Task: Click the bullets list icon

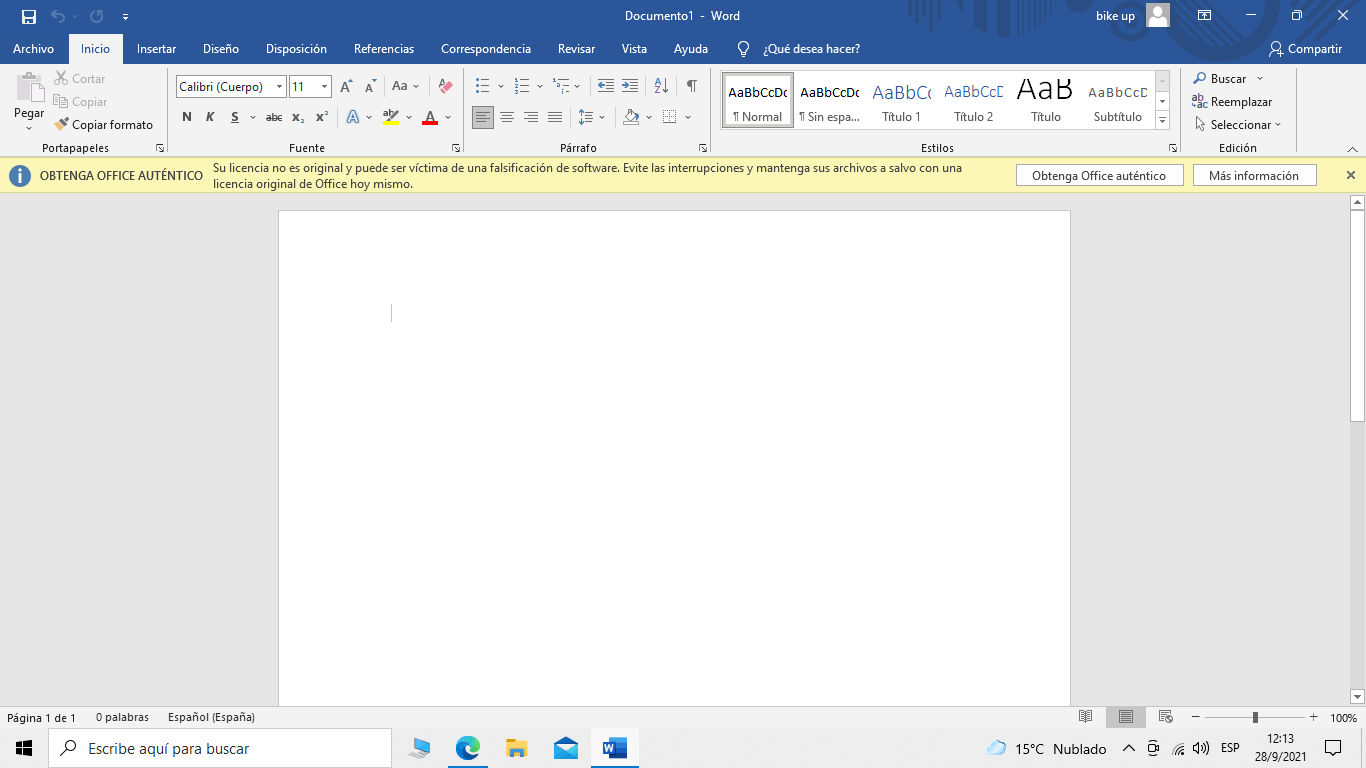Action: [483, 87]
